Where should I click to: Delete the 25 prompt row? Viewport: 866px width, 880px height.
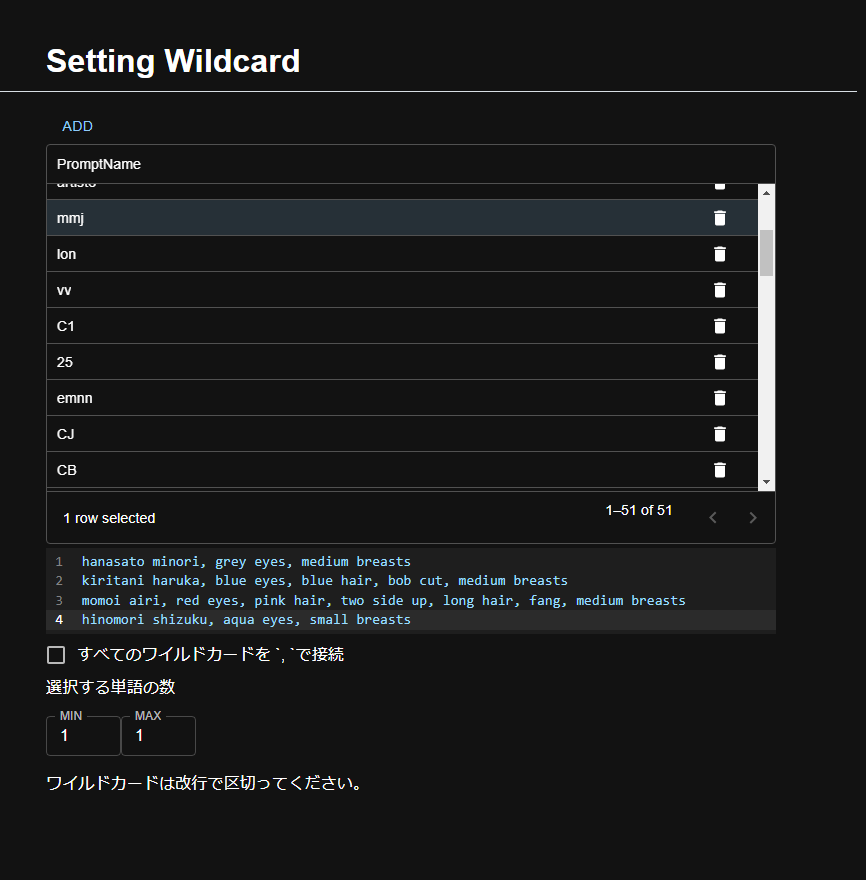pos(719,362)
